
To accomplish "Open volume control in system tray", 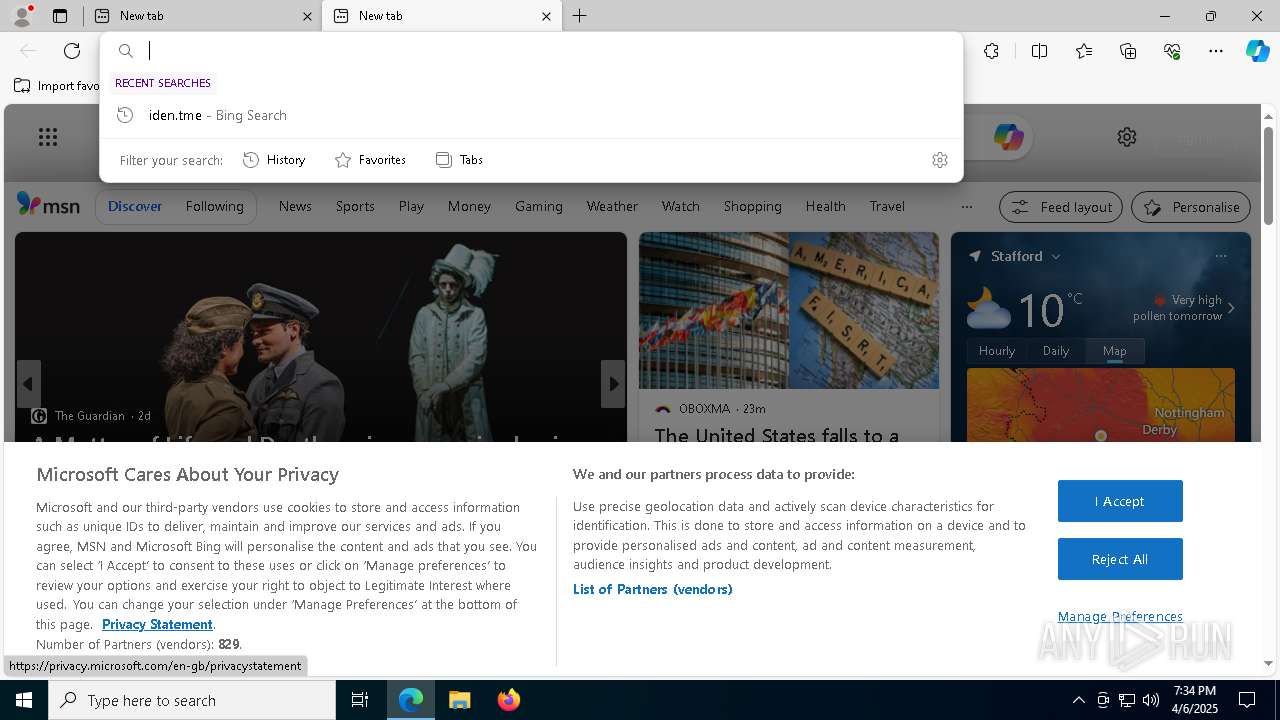I will click(x=1151, y=700).
